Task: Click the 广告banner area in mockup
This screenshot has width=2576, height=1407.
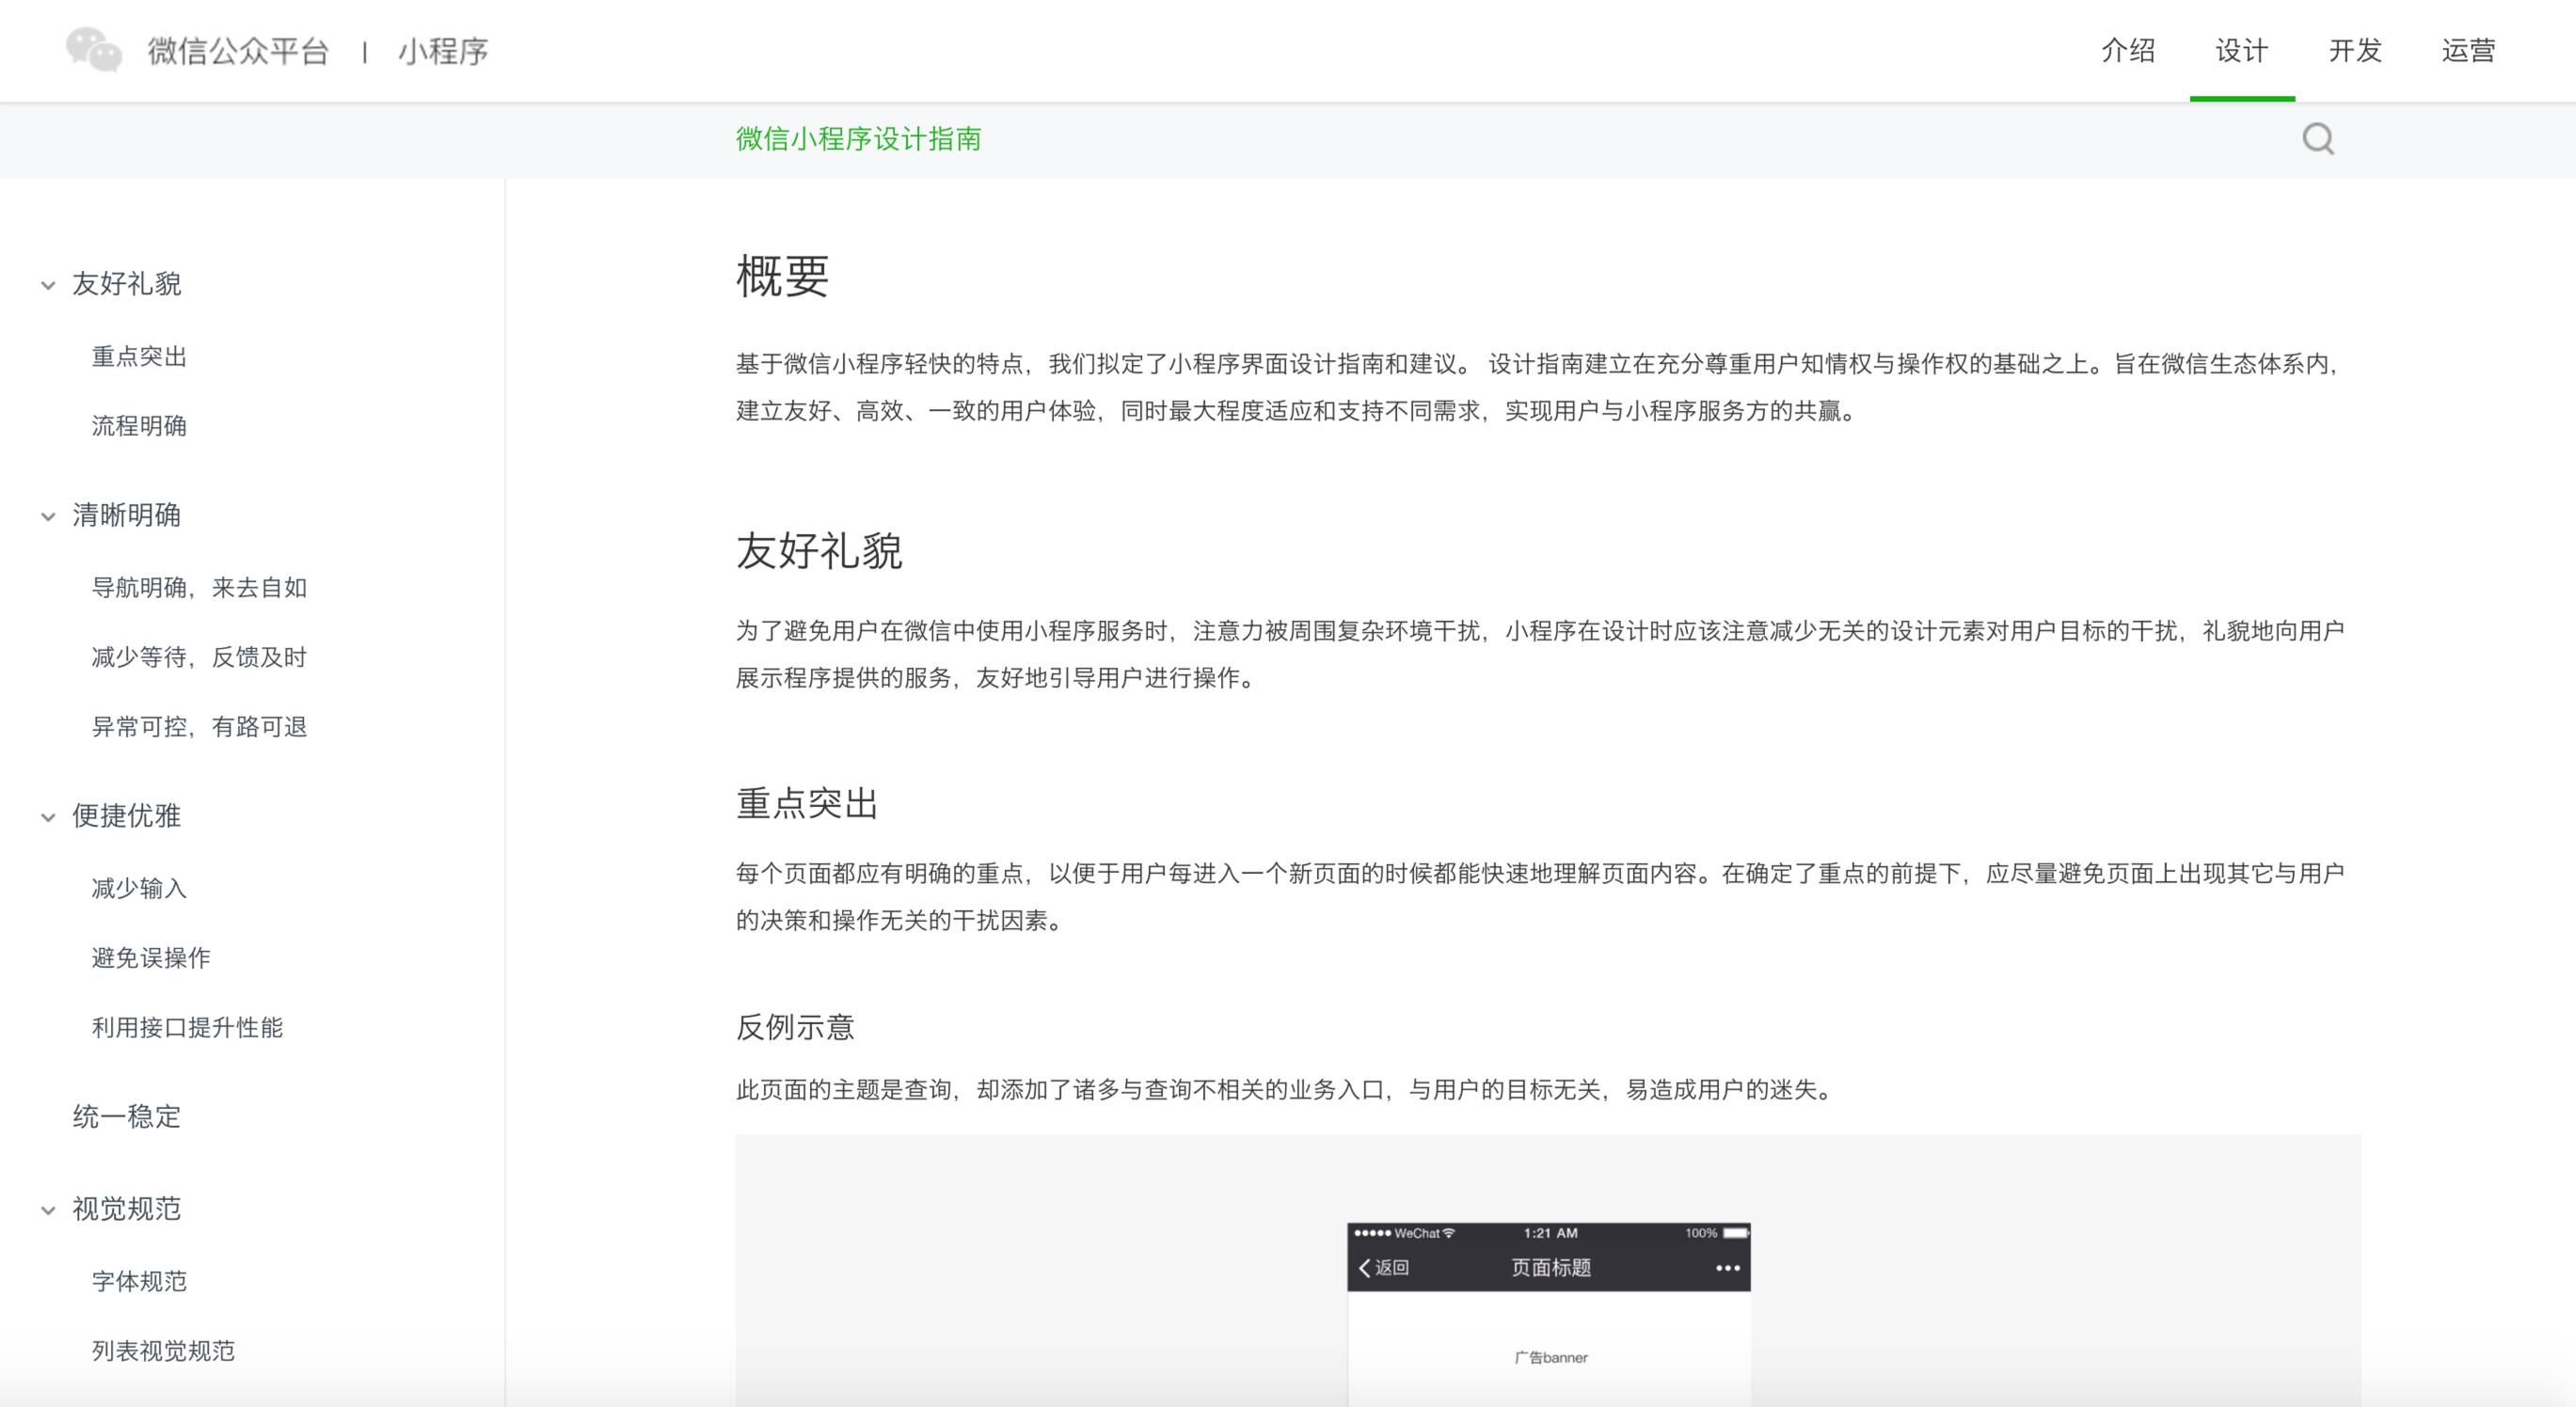Action: [1549, 1357]
